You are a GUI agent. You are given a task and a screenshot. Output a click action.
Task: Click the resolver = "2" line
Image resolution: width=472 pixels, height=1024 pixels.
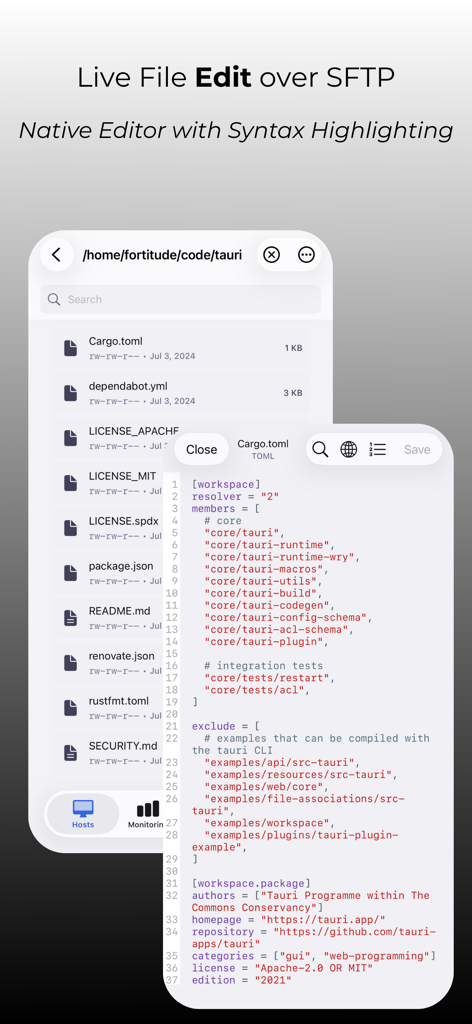point(236,496)
